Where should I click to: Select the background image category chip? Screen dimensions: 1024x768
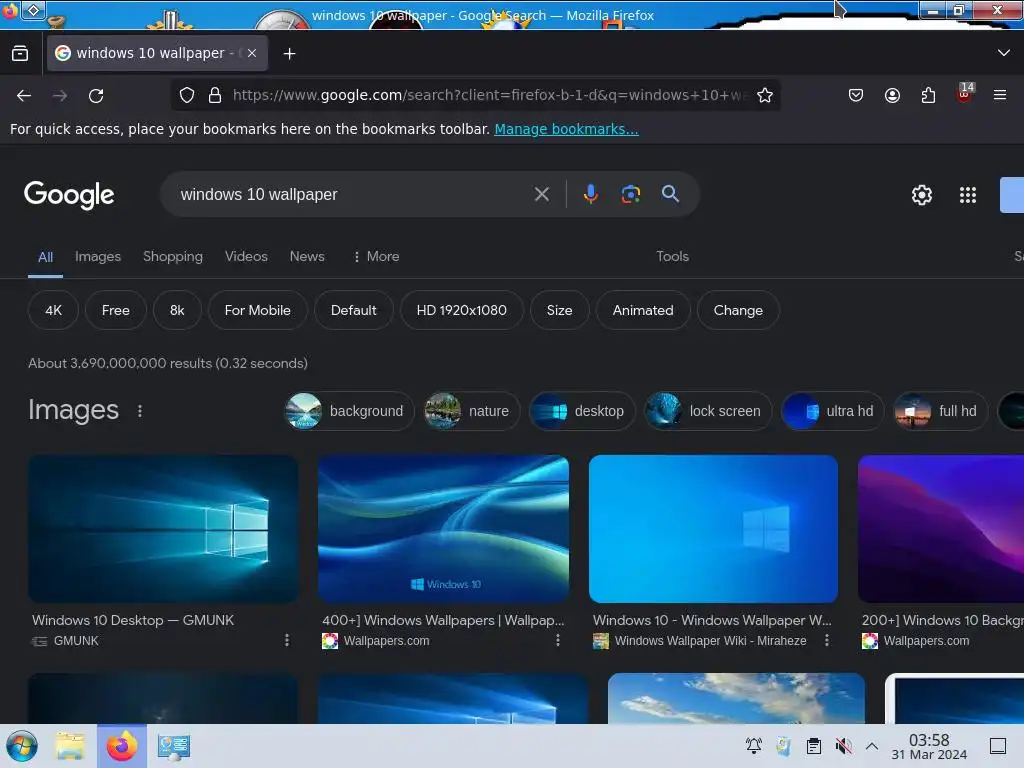(x=349, y=411)
